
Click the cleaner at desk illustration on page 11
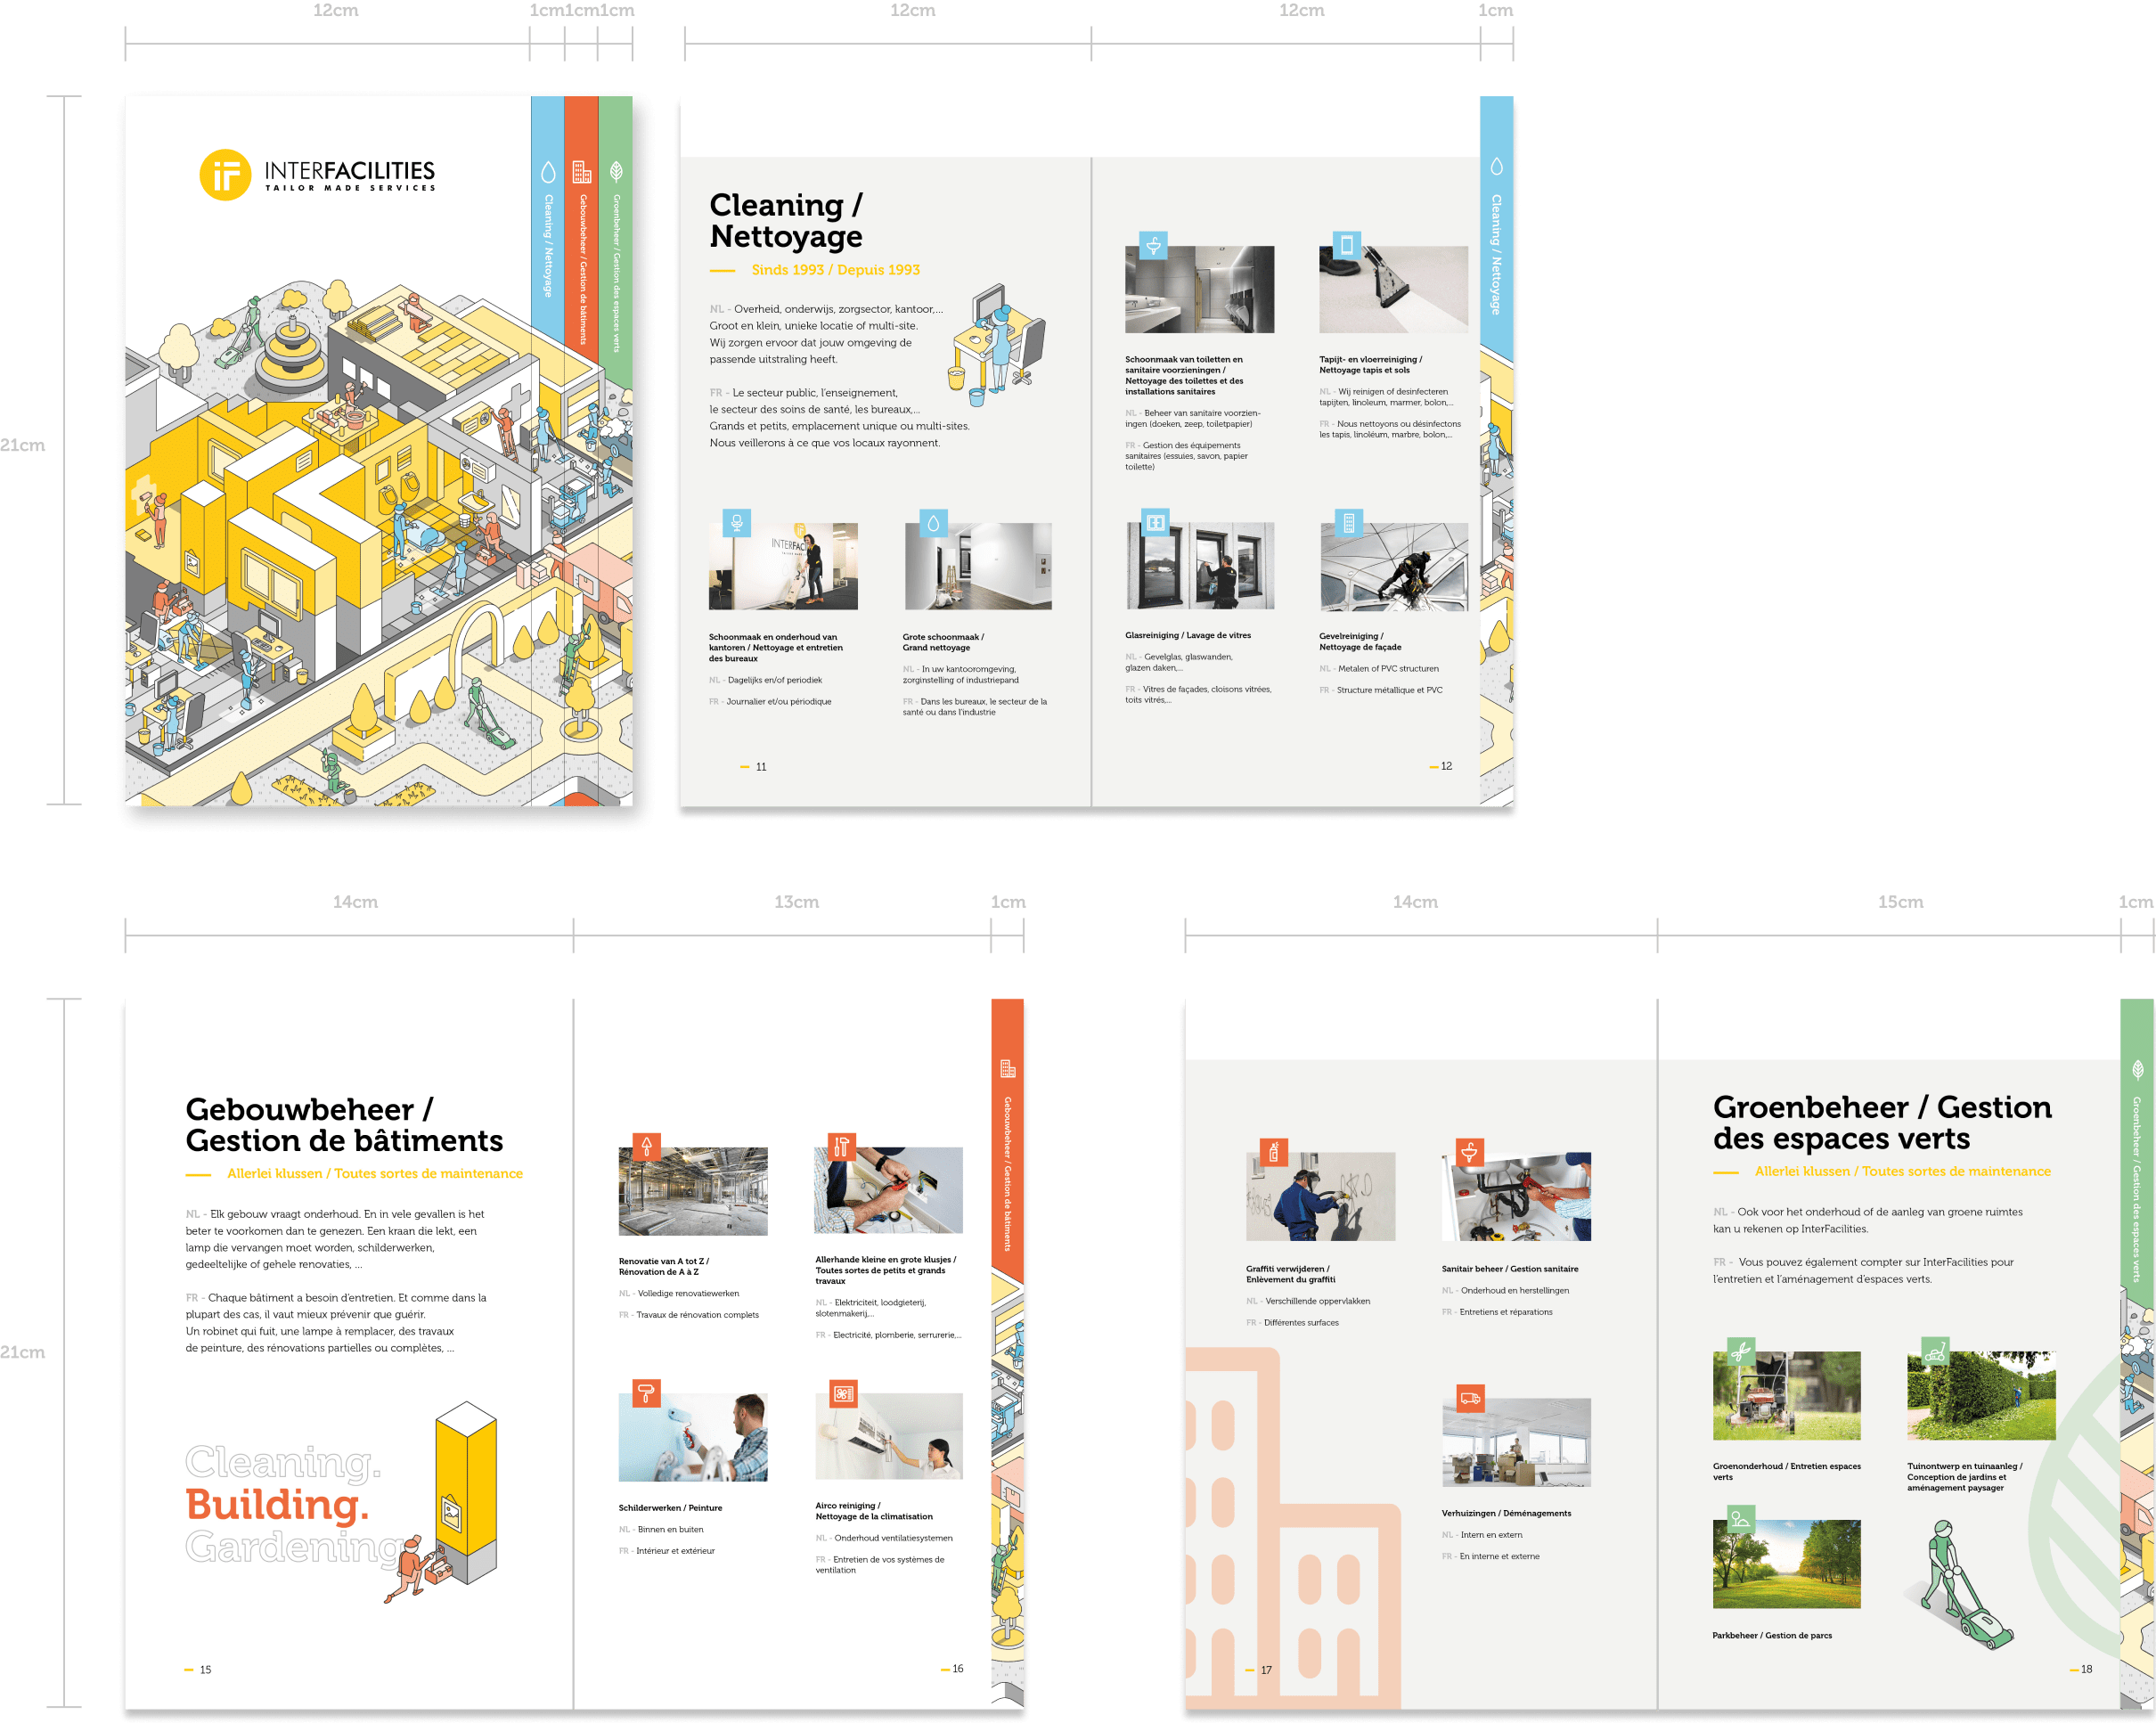pos(997,345)
